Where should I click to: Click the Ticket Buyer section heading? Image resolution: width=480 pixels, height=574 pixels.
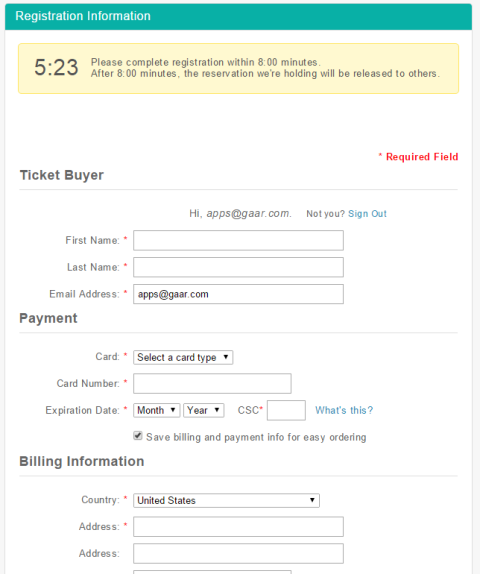tap(62, 175)
